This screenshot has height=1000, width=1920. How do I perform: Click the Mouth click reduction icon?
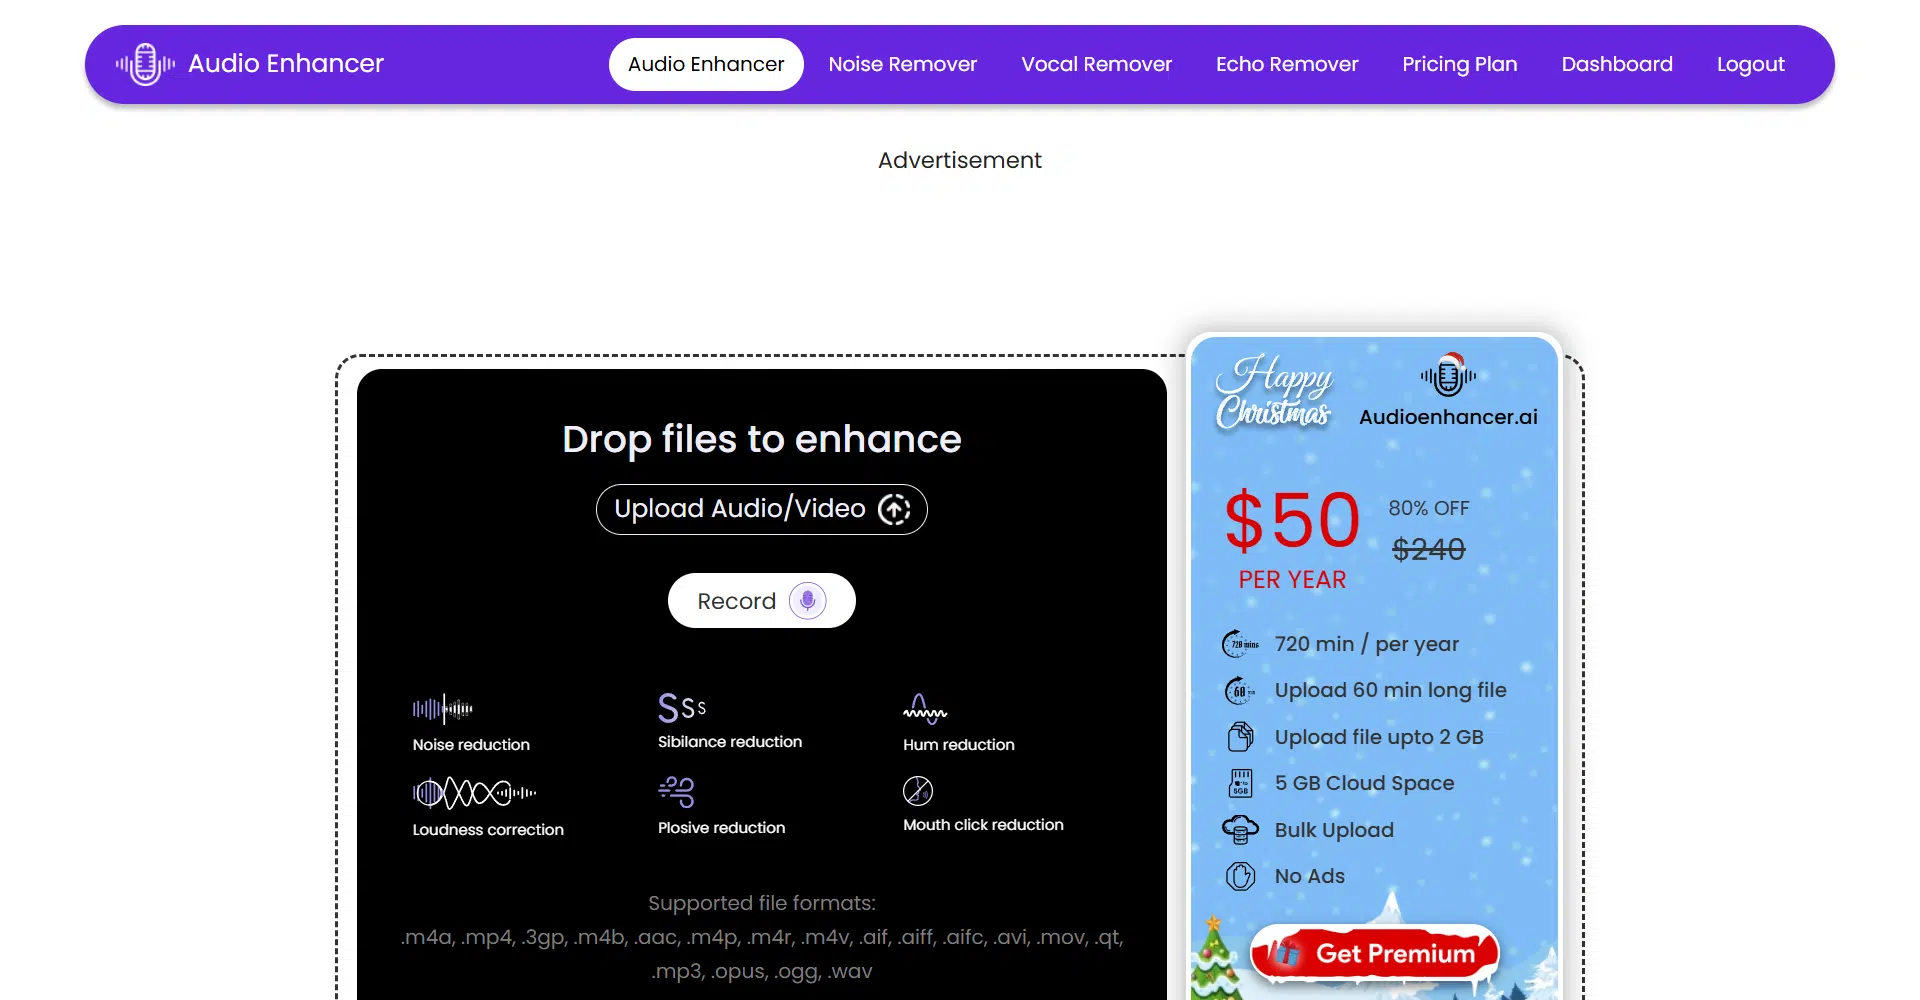coord(918,791)
